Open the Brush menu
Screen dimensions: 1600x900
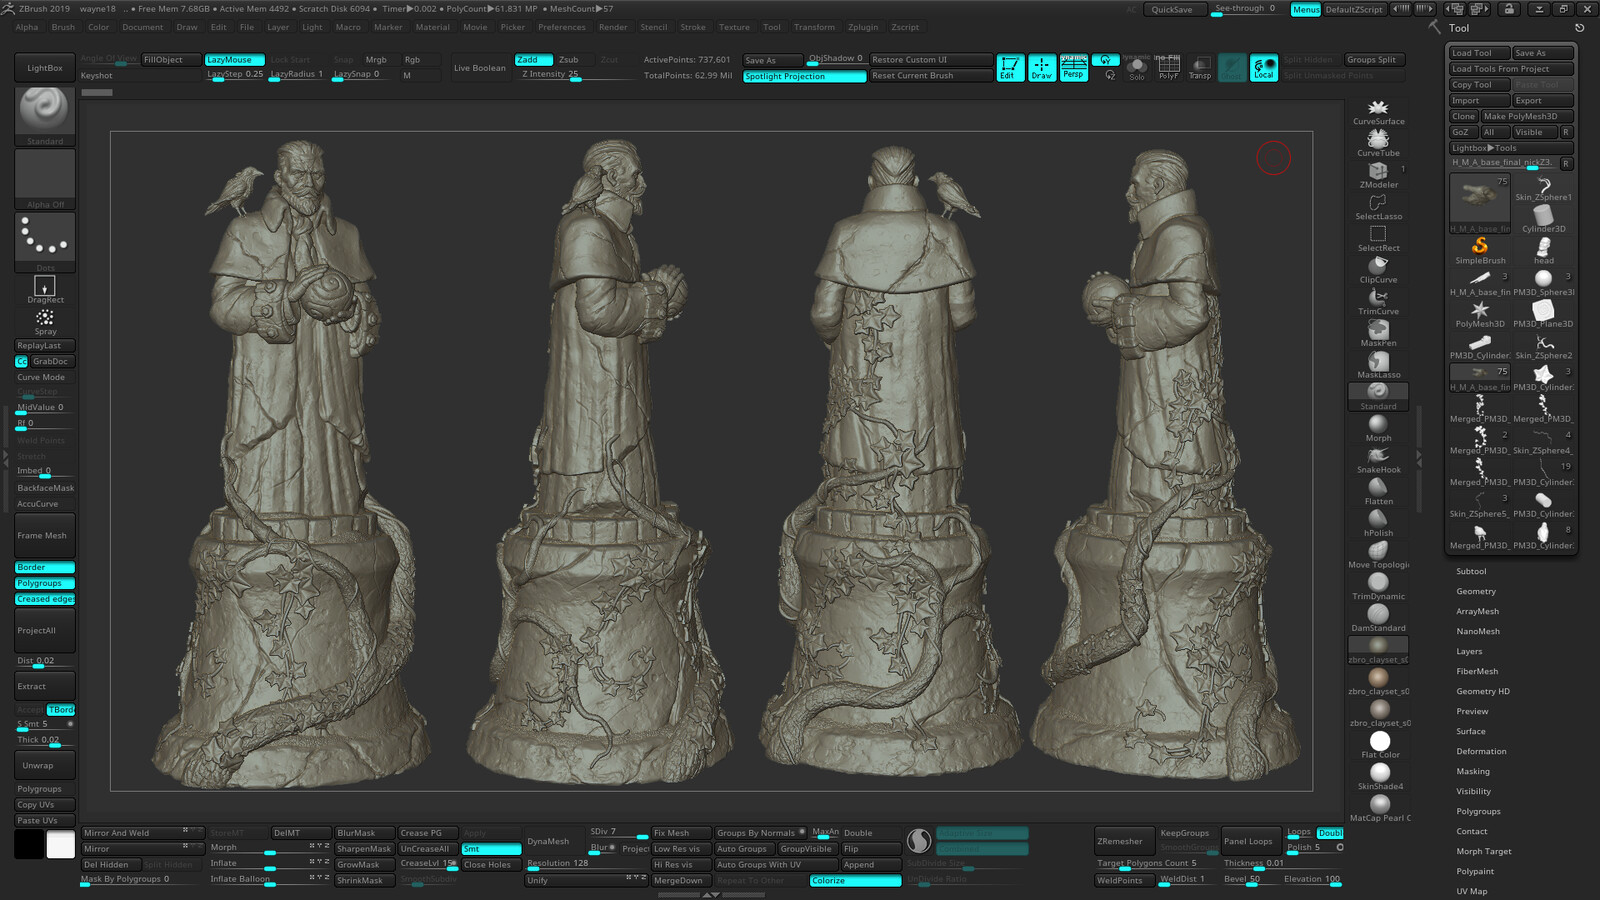tap(63, 28)
